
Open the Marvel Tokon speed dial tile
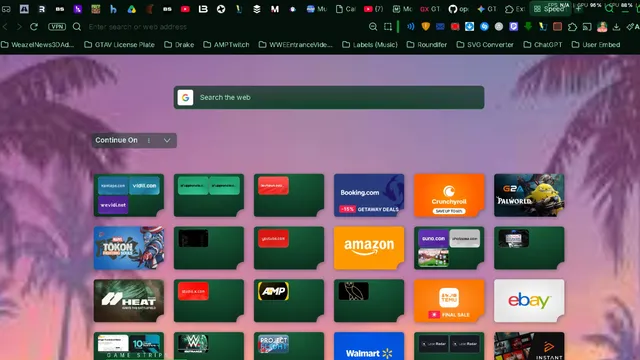129,248
